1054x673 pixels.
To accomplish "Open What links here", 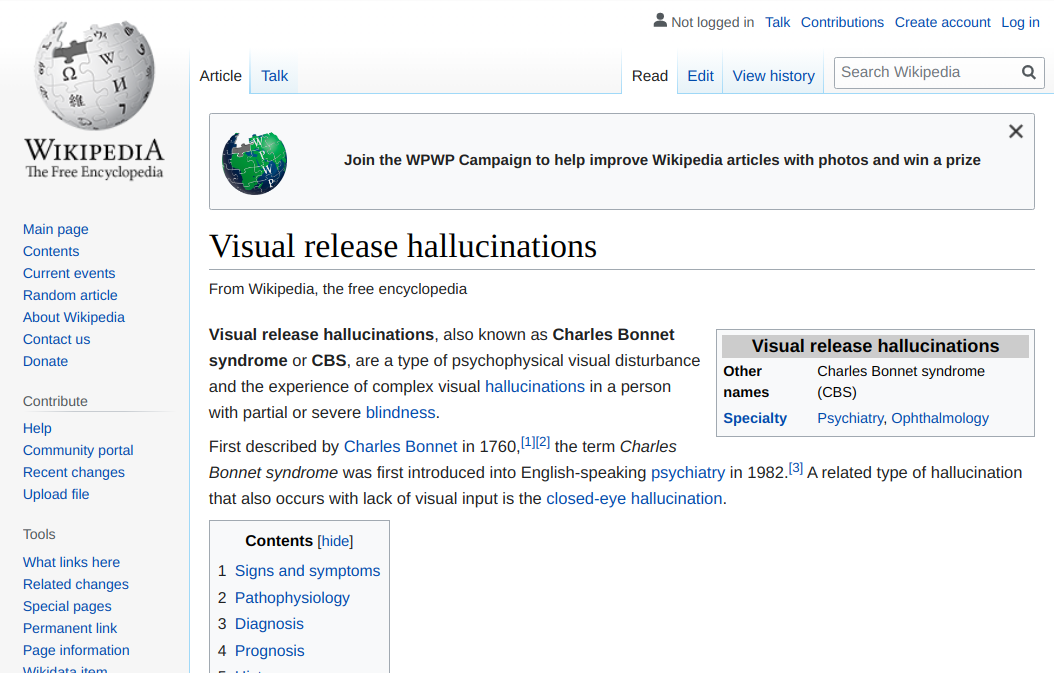I will coord(71,562).
